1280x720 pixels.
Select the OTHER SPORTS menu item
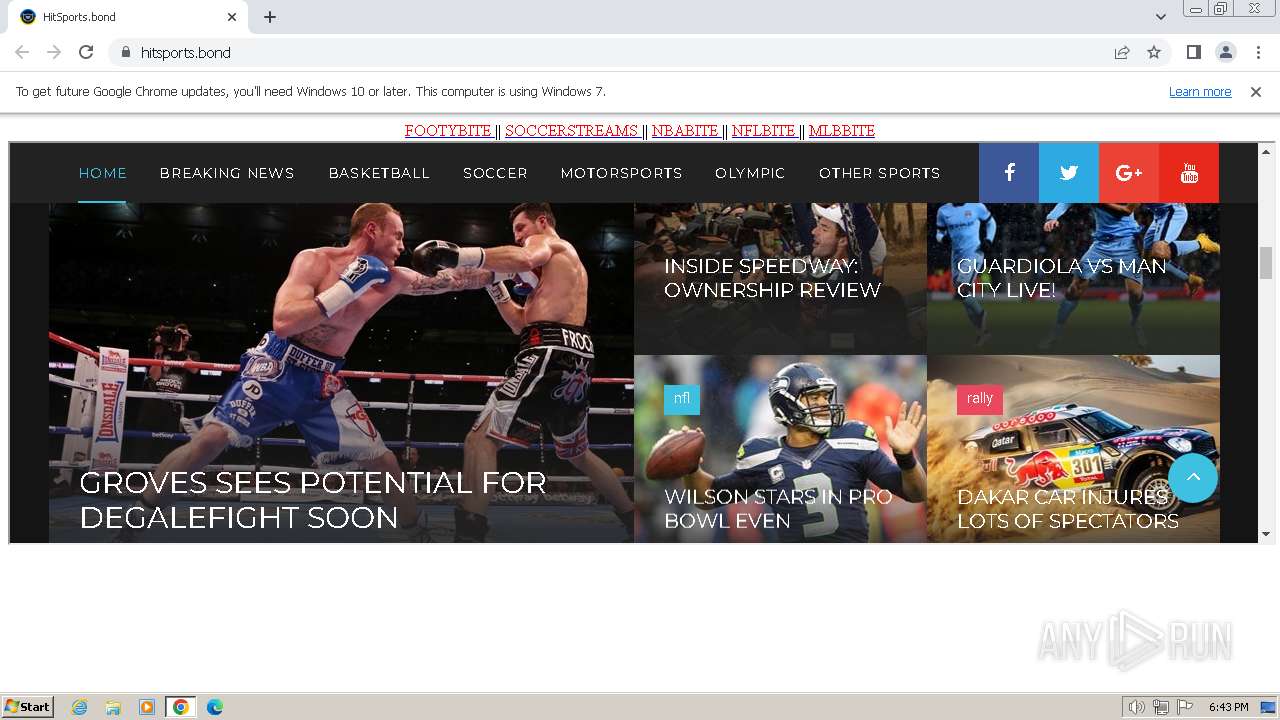pos(879,173)
